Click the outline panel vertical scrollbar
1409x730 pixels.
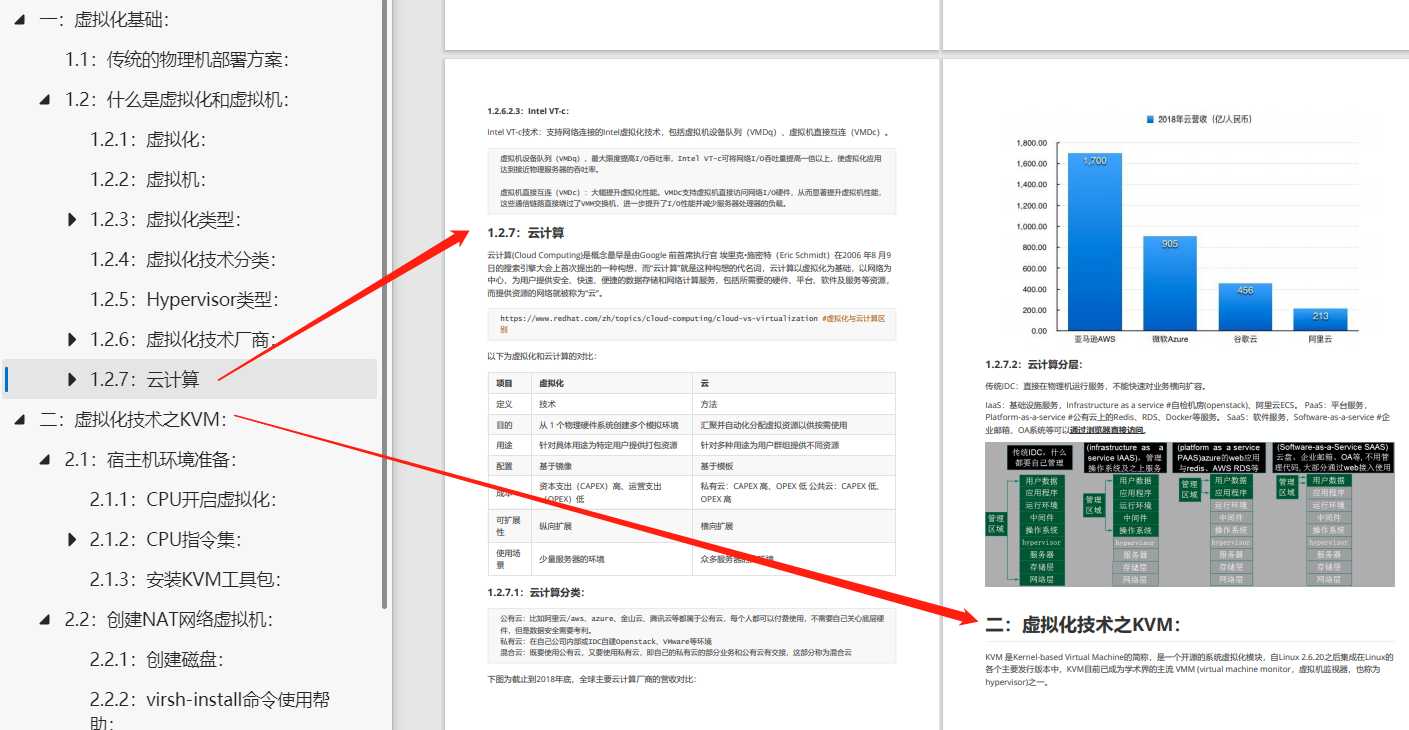[x=385, y=305]
